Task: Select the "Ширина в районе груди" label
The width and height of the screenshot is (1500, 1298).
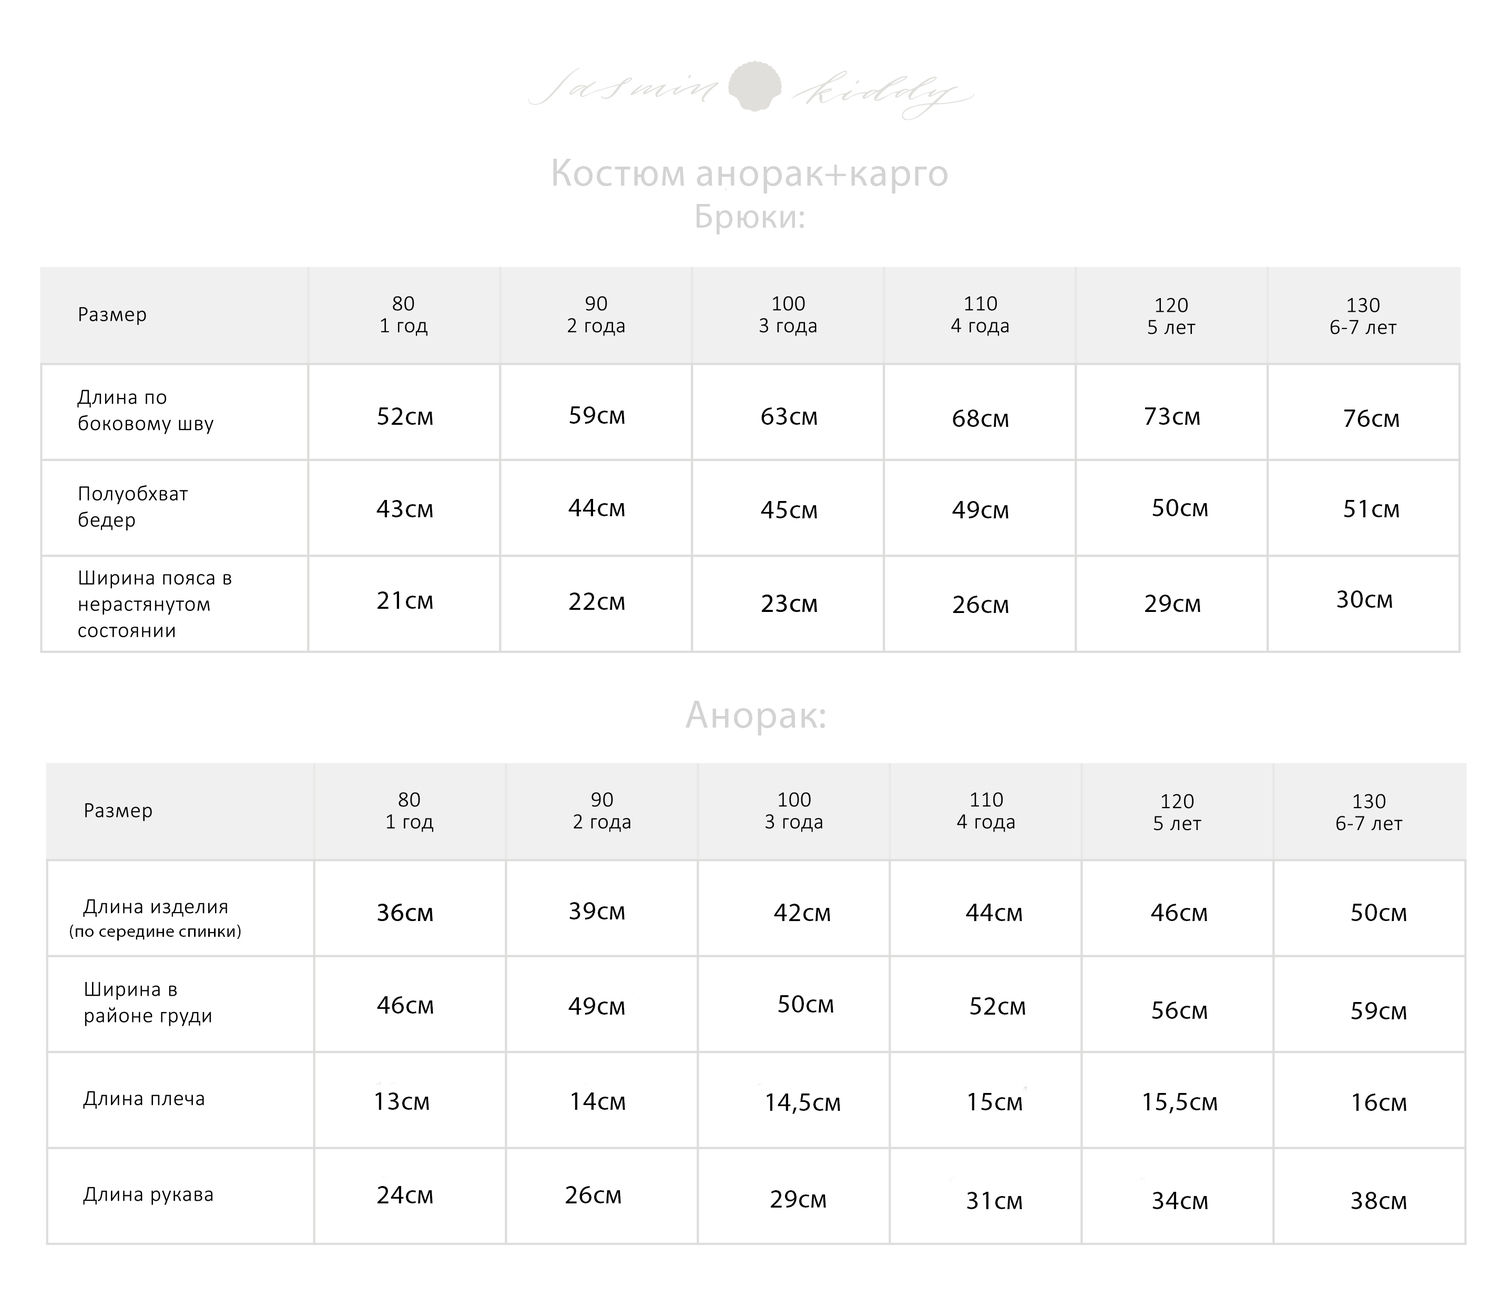Action: pyautogui.click(x=147, y=1003)
